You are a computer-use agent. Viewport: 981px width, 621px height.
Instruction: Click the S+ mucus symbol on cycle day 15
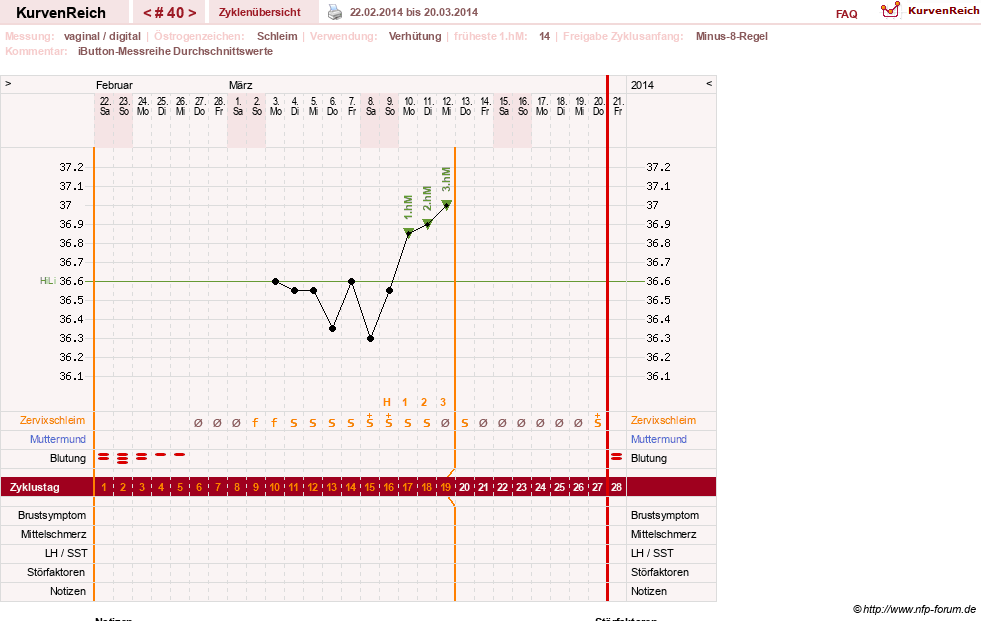click(370, 421)
